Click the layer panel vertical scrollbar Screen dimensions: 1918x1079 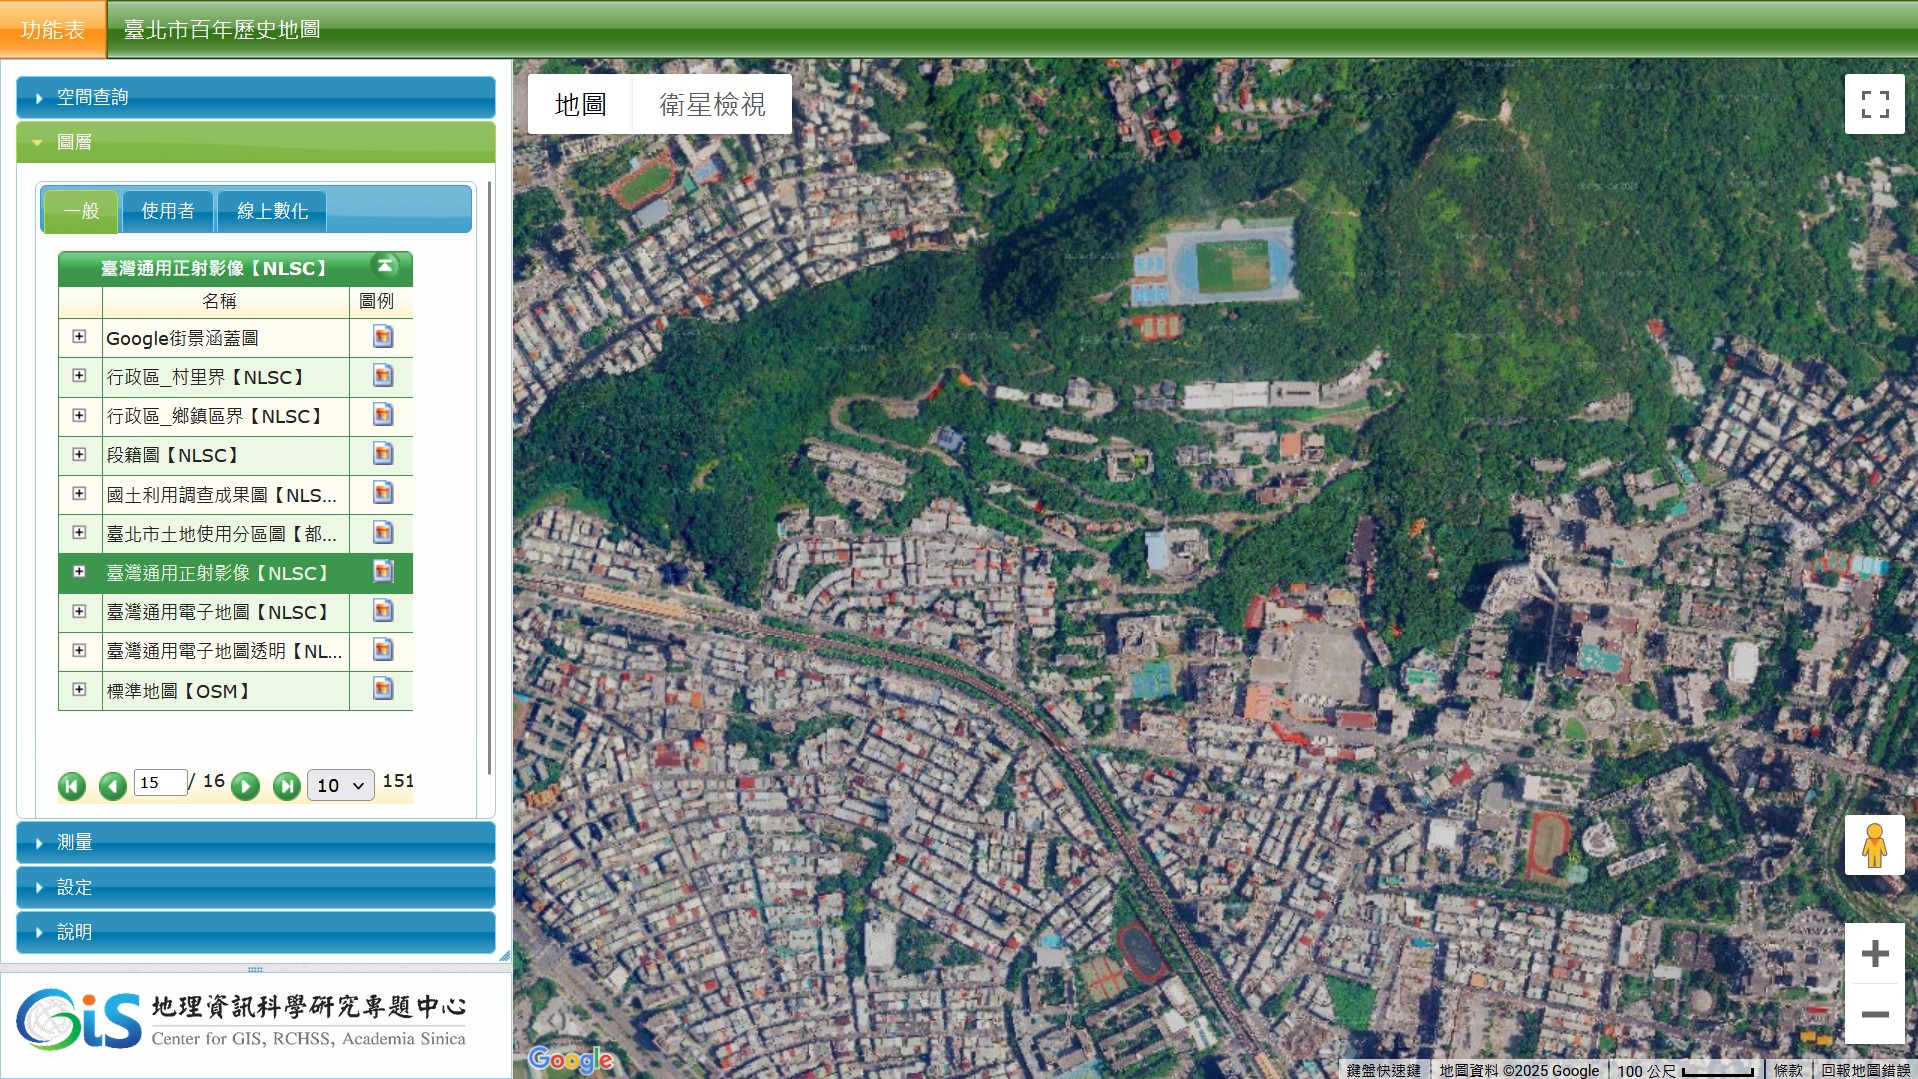point(489,478)
